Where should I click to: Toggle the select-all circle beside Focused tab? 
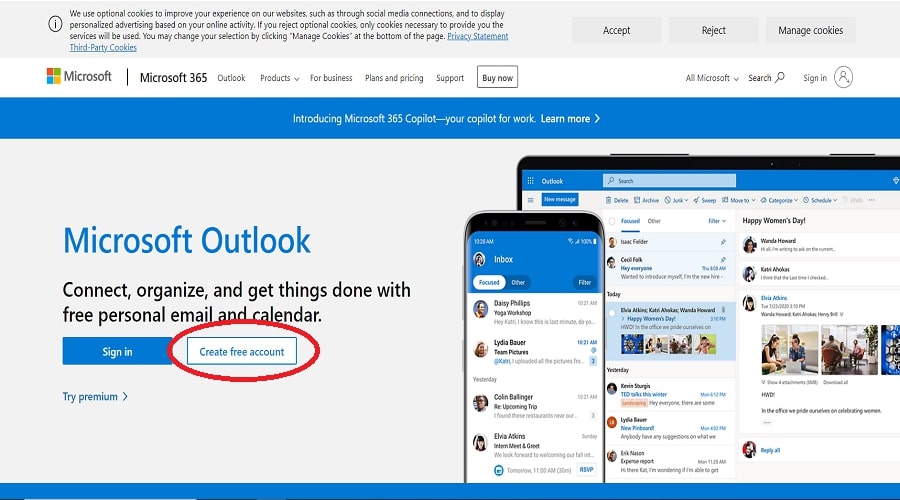click(612, 222)
